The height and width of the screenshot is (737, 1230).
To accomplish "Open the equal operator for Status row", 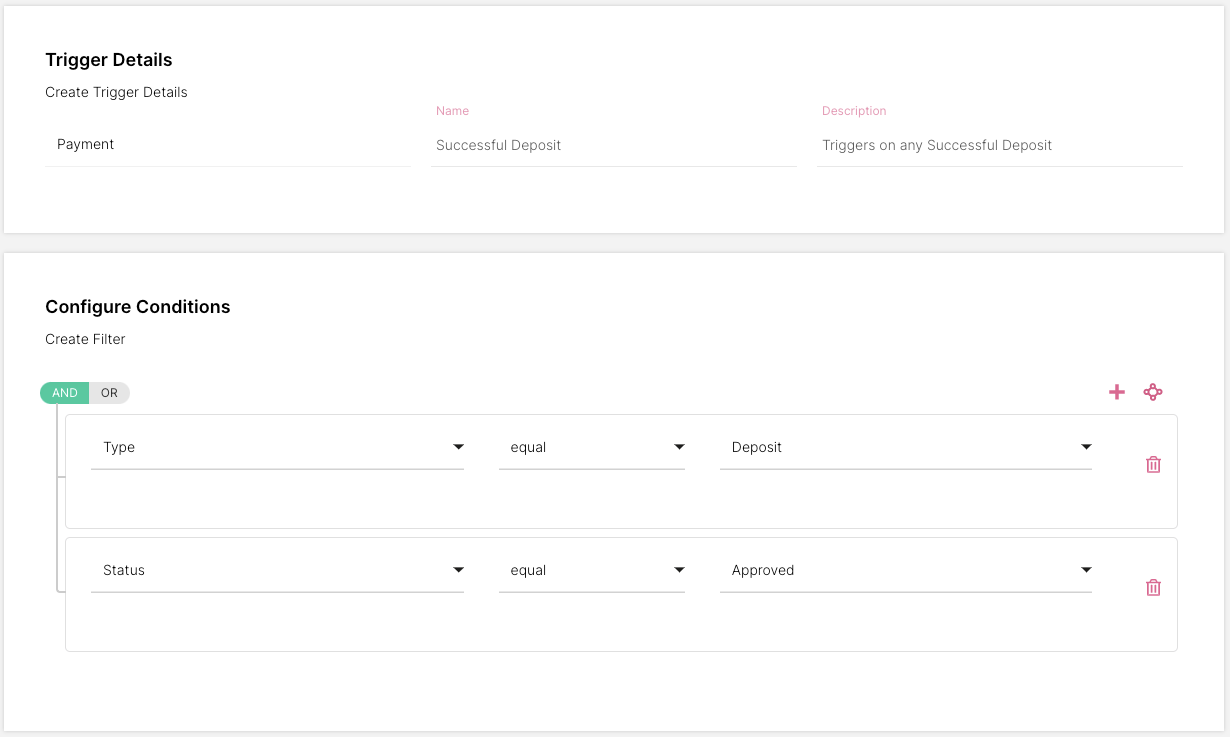I will tap(591, 571).
